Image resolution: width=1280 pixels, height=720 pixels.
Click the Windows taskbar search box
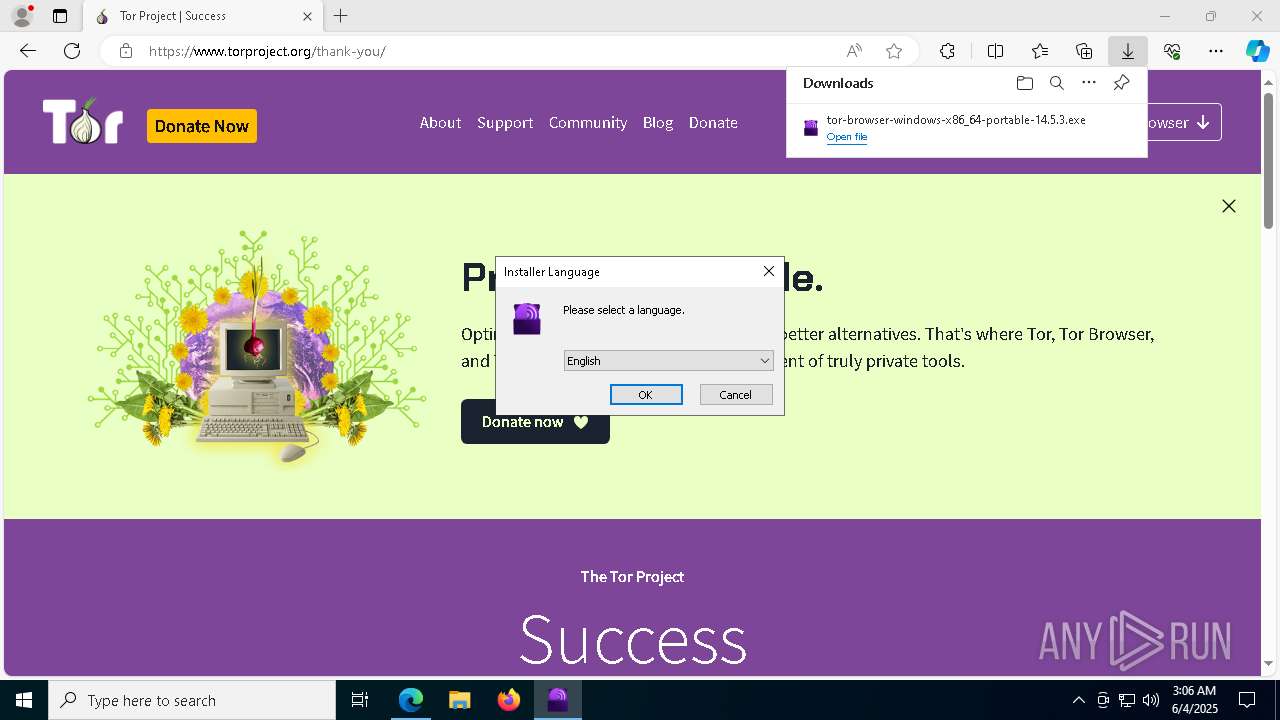[x=192, y=700]
